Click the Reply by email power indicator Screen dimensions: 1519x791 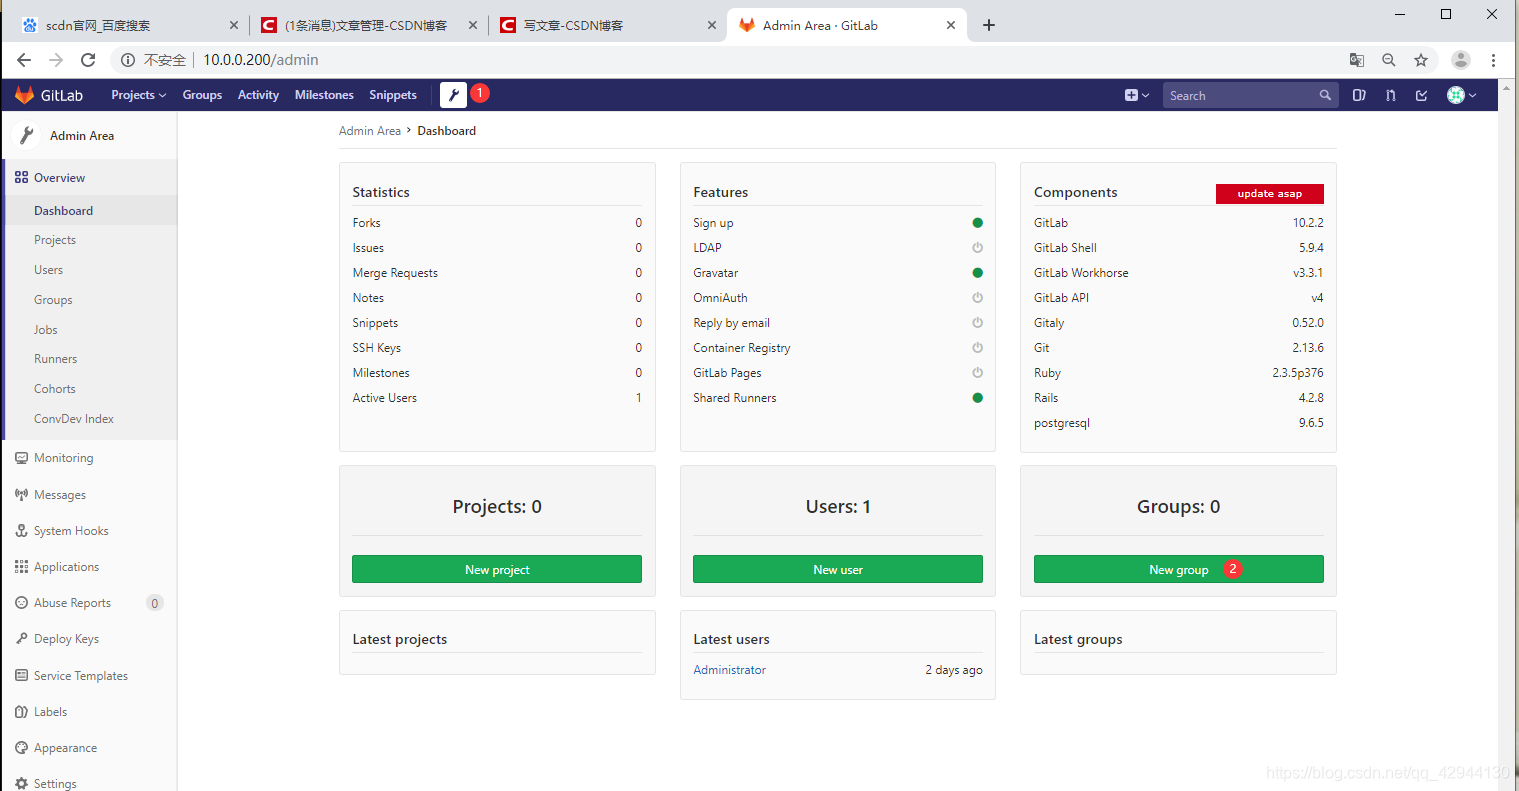[977, 323]
